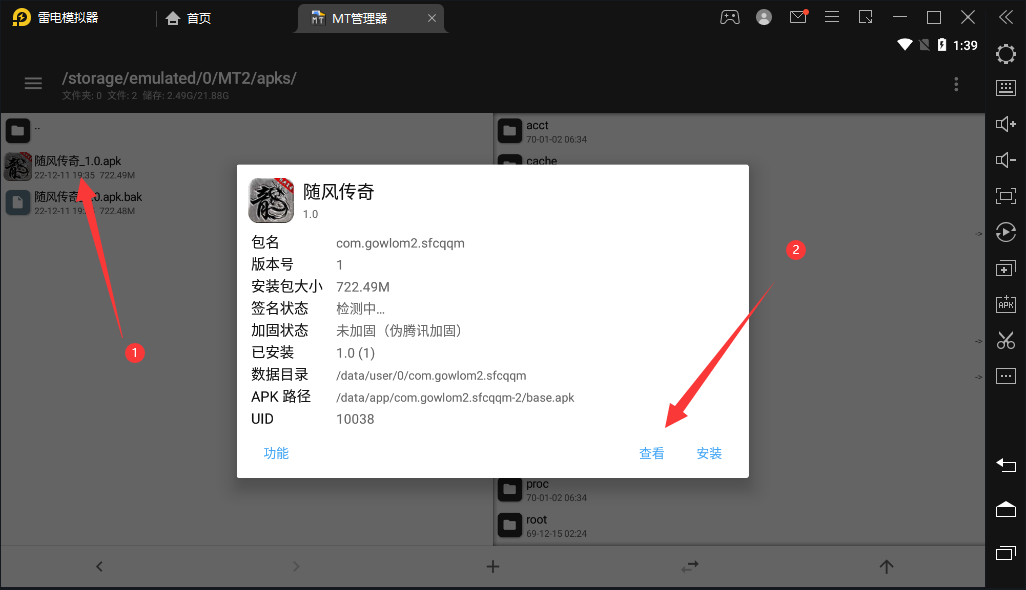This screenshot has width=1026, height=590.
Task: Open LDPlayer settings via the gear icon
Action: (1005, 54)
